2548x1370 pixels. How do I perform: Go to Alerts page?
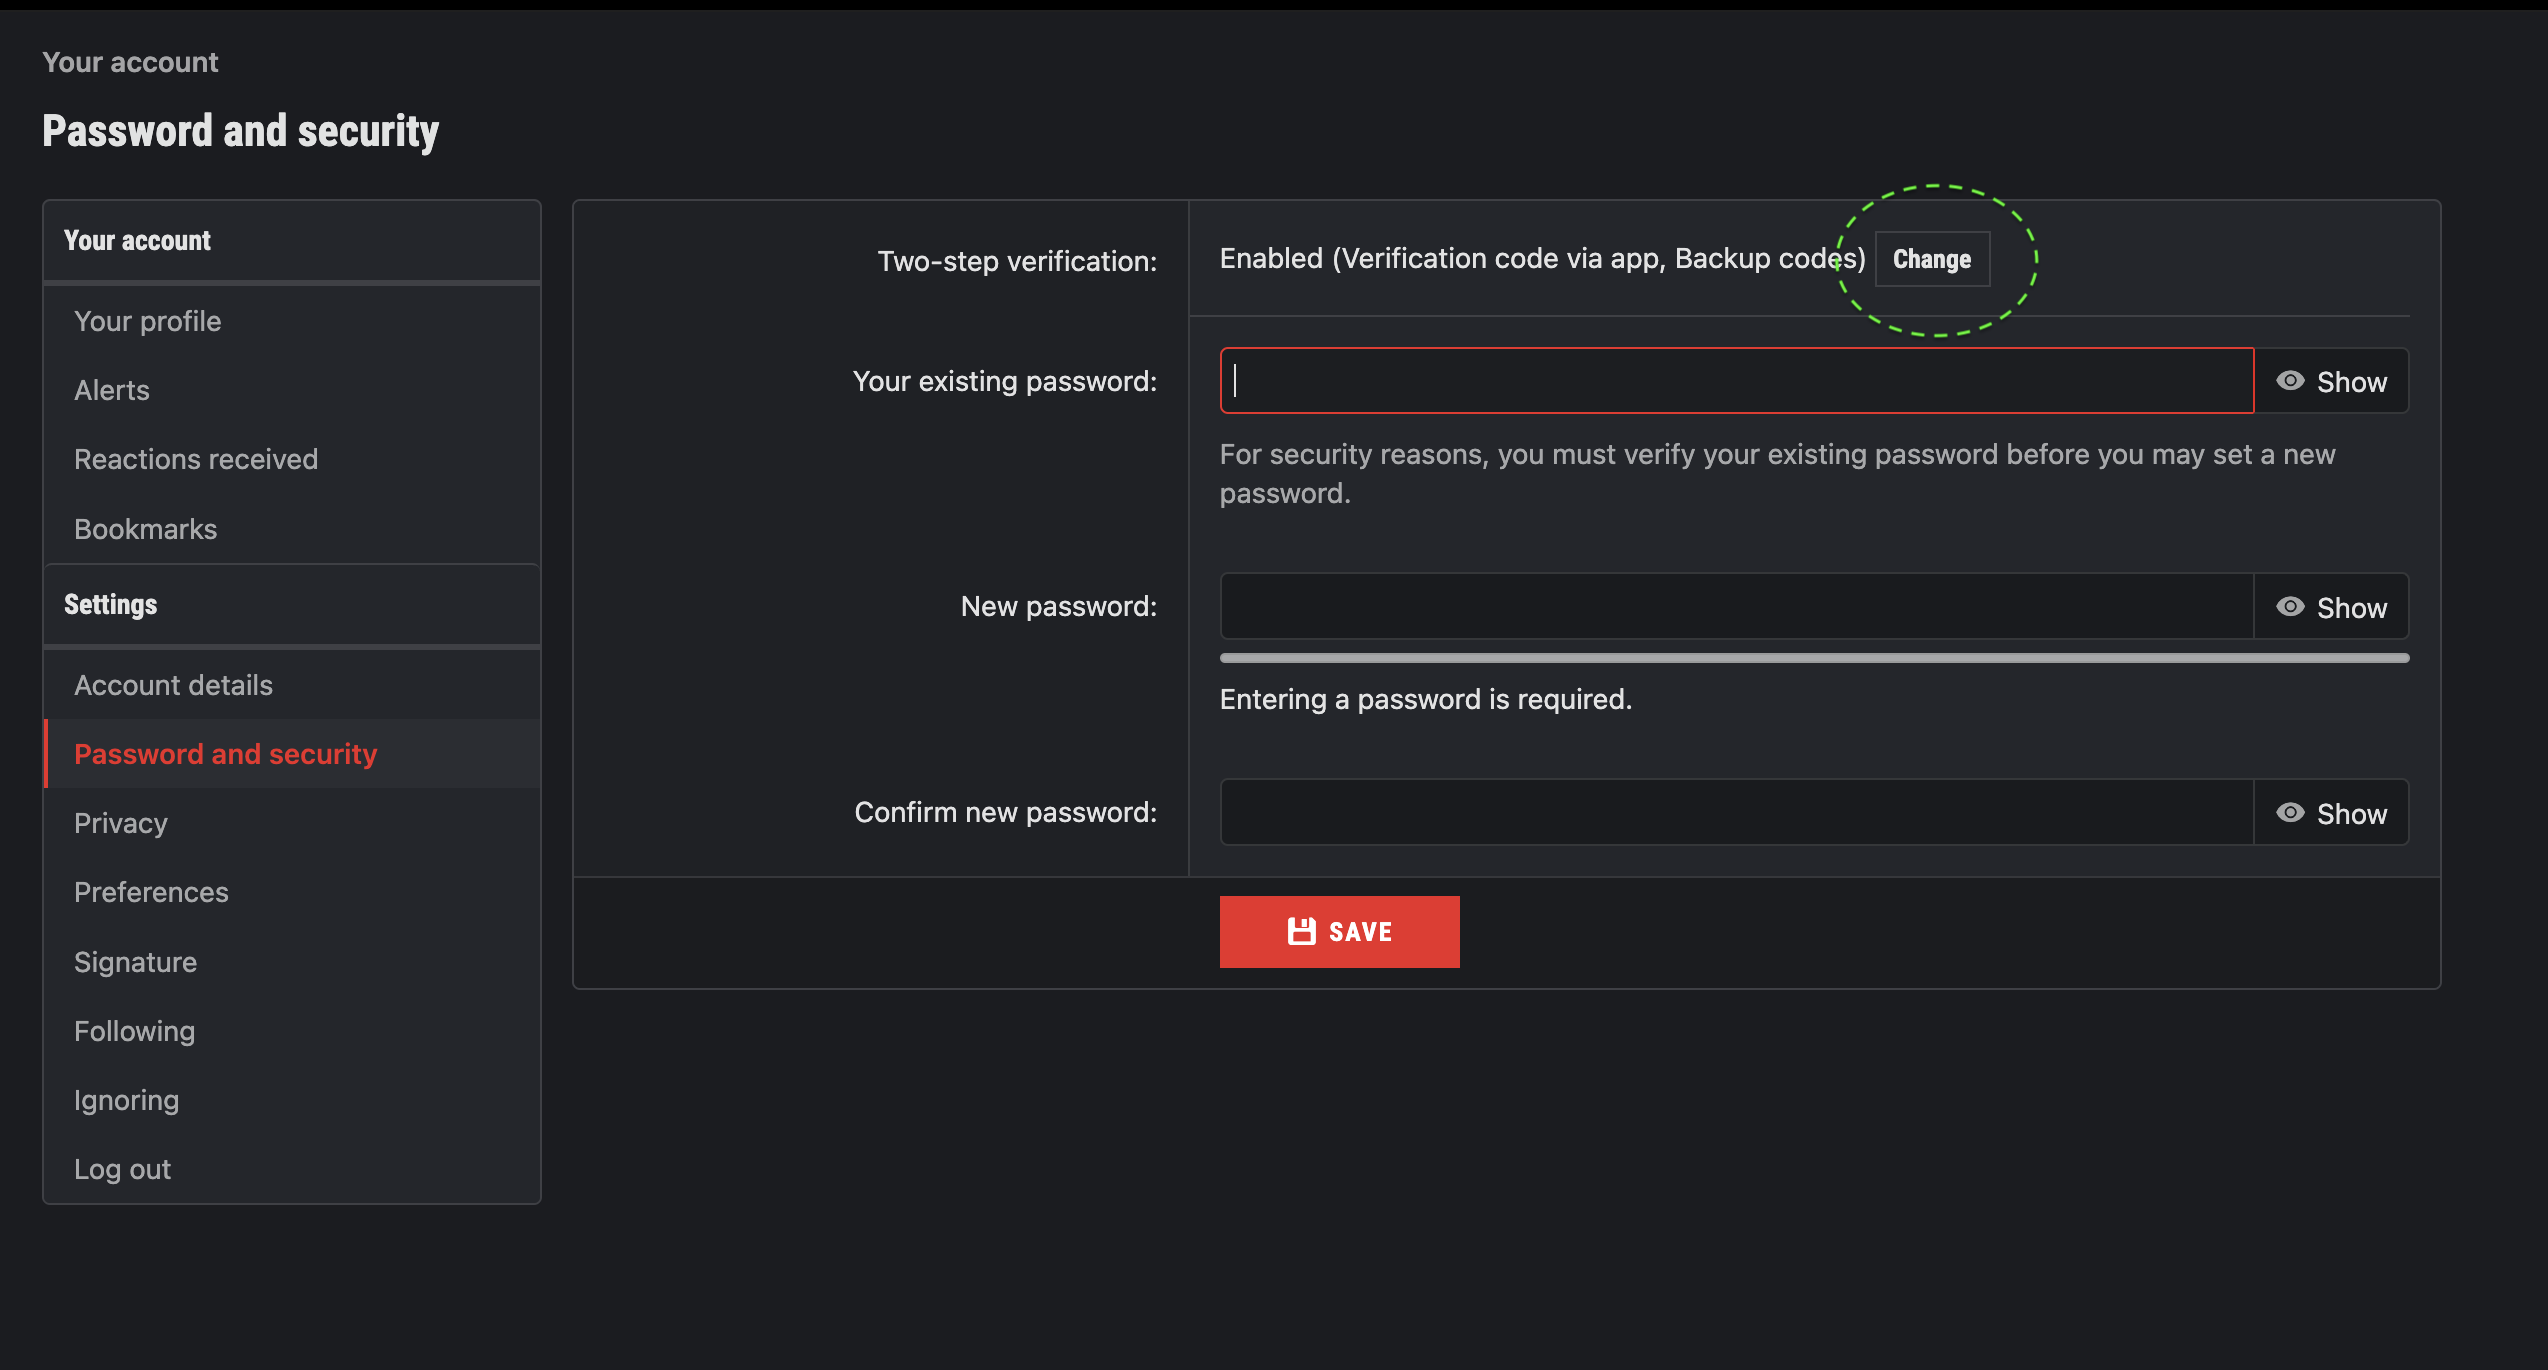(292, 390)
